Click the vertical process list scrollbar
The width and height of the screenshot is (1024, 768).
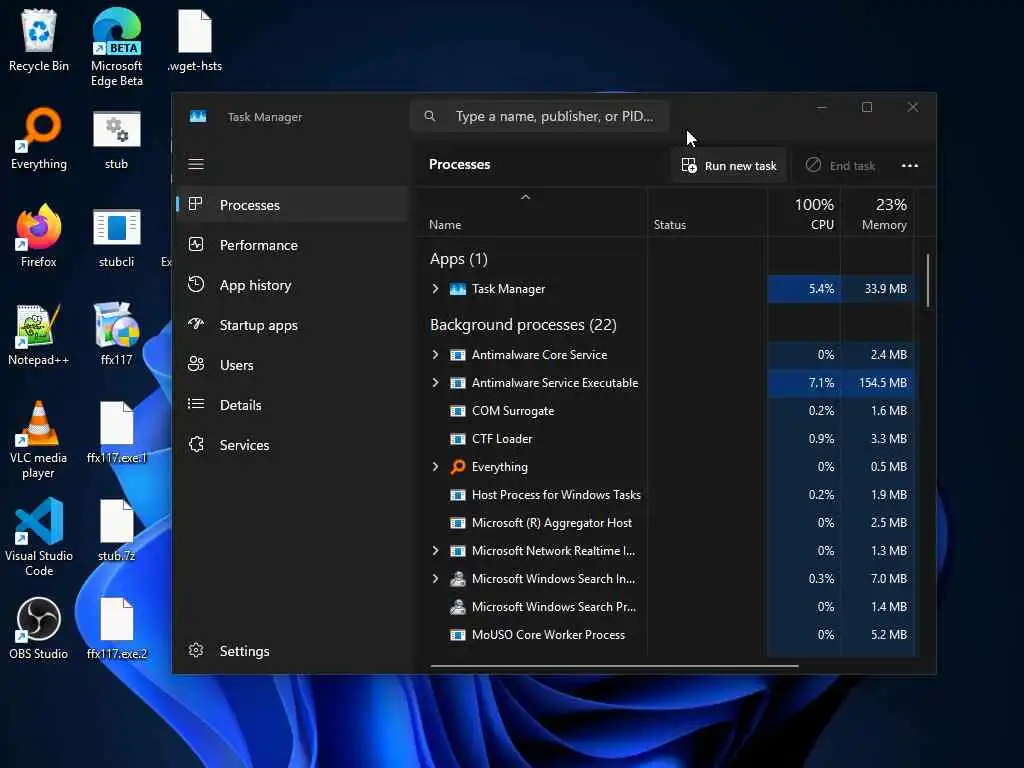[x=927, y=280]
